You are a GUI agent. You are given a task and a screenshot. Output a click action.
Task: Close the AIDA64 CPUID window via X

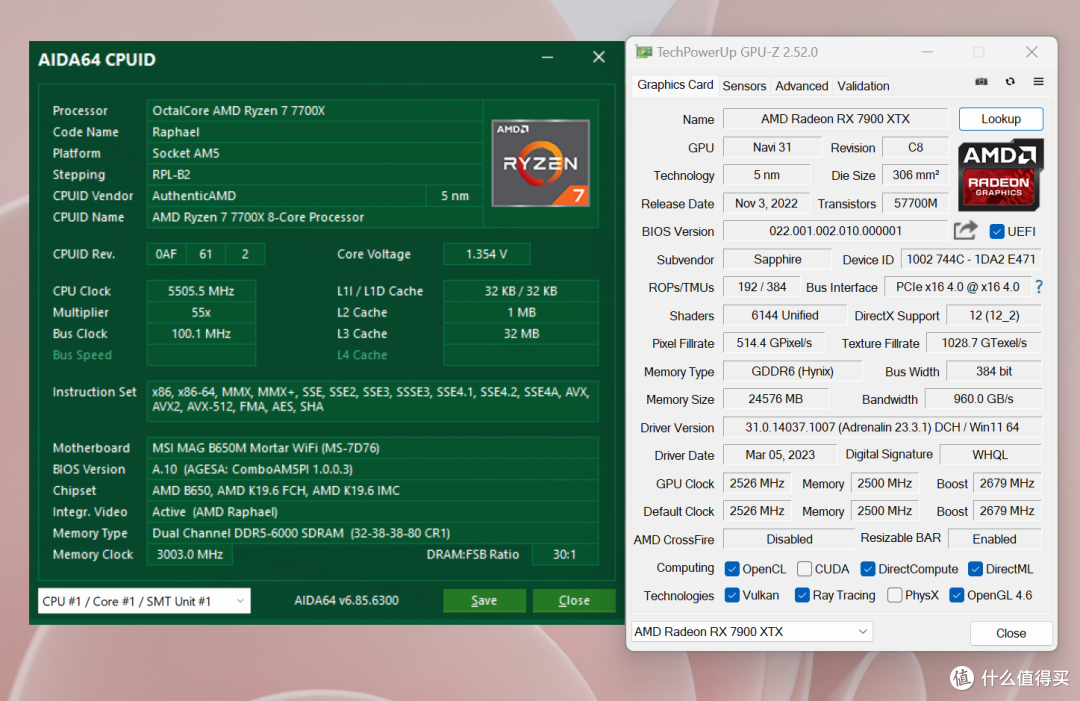599,58
